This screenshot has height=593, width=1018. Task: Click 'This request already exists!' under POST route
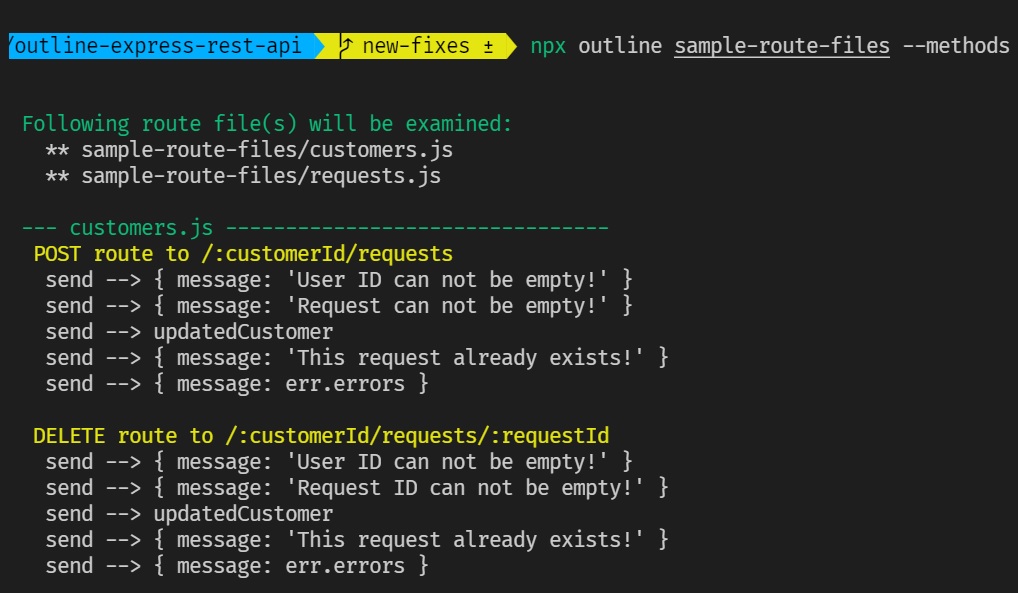click(357, 358)
